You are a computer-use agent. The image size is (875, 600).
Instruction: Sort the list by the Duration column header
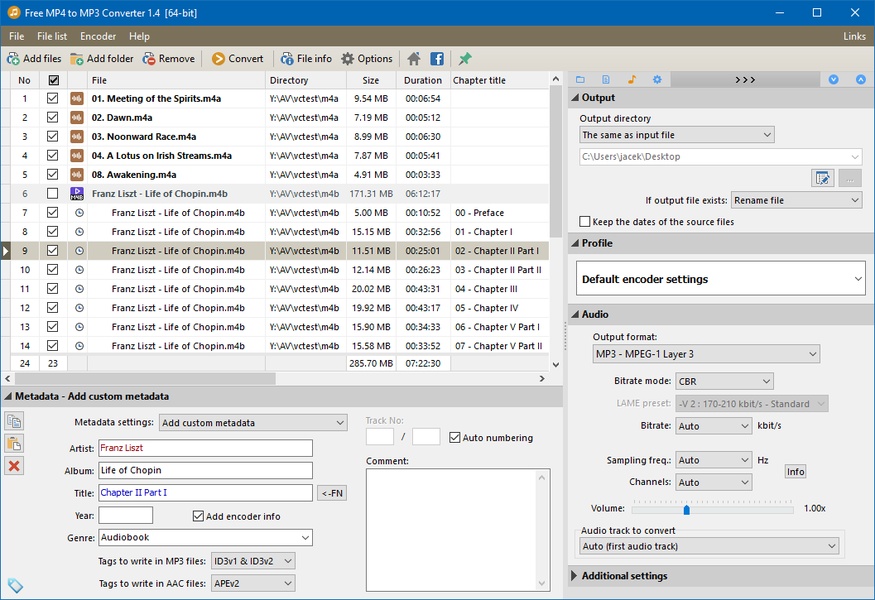tap(423, 80)
